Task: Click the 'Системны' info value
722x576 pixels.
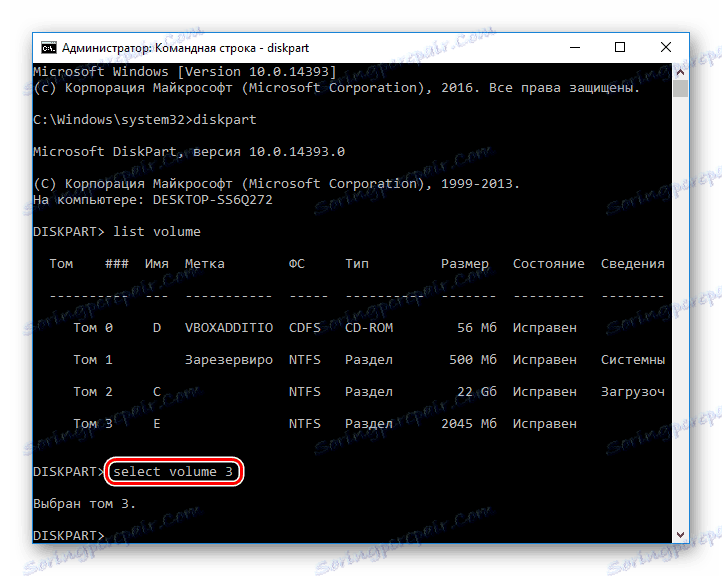Action: [633, 360]
